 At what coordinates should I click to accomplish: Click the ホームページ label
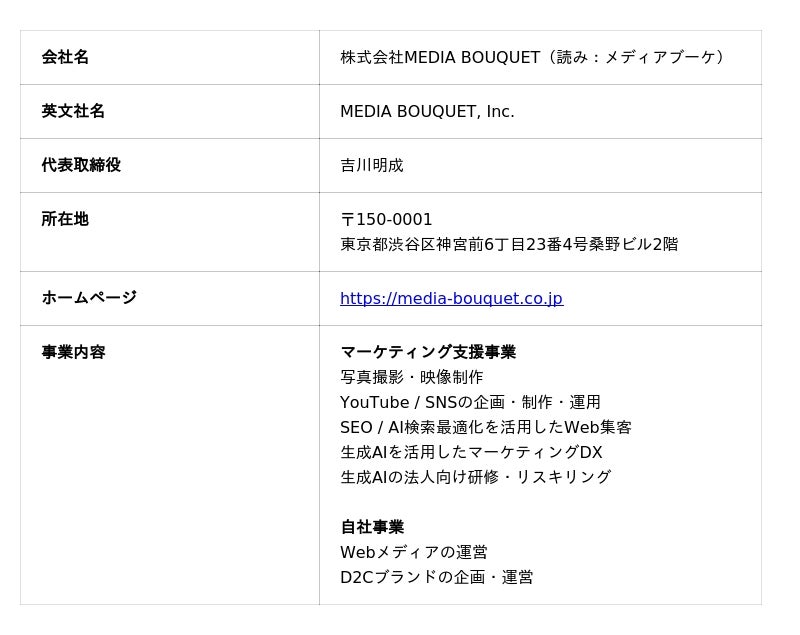point(89,297)
